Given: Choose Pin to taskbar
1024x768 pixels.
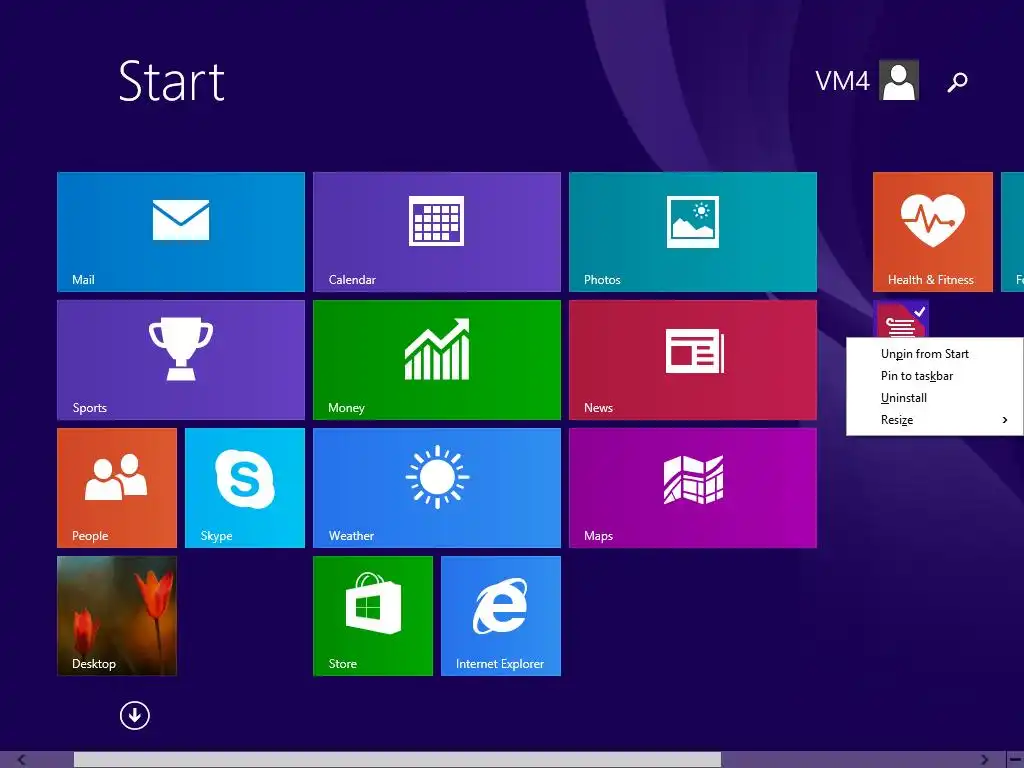Looking at the screenshot, I should pos(935,376).
